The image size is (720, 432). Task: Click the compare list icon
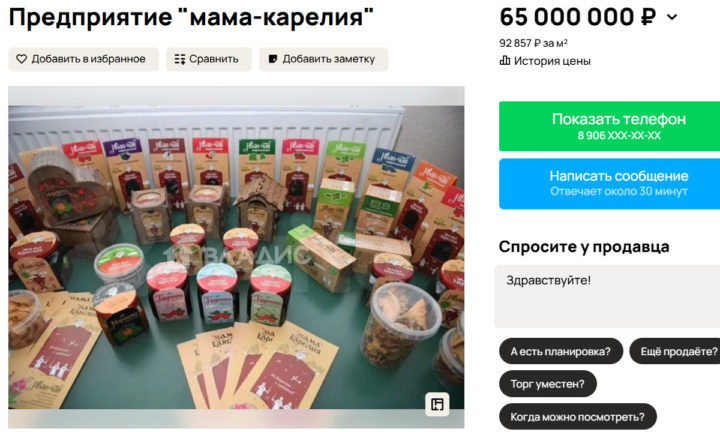(180, 59)
